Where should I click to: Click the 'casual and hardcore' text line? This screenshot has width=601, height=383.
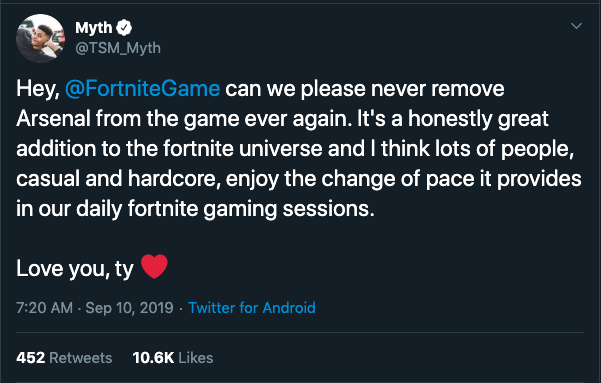pos(299,179)
